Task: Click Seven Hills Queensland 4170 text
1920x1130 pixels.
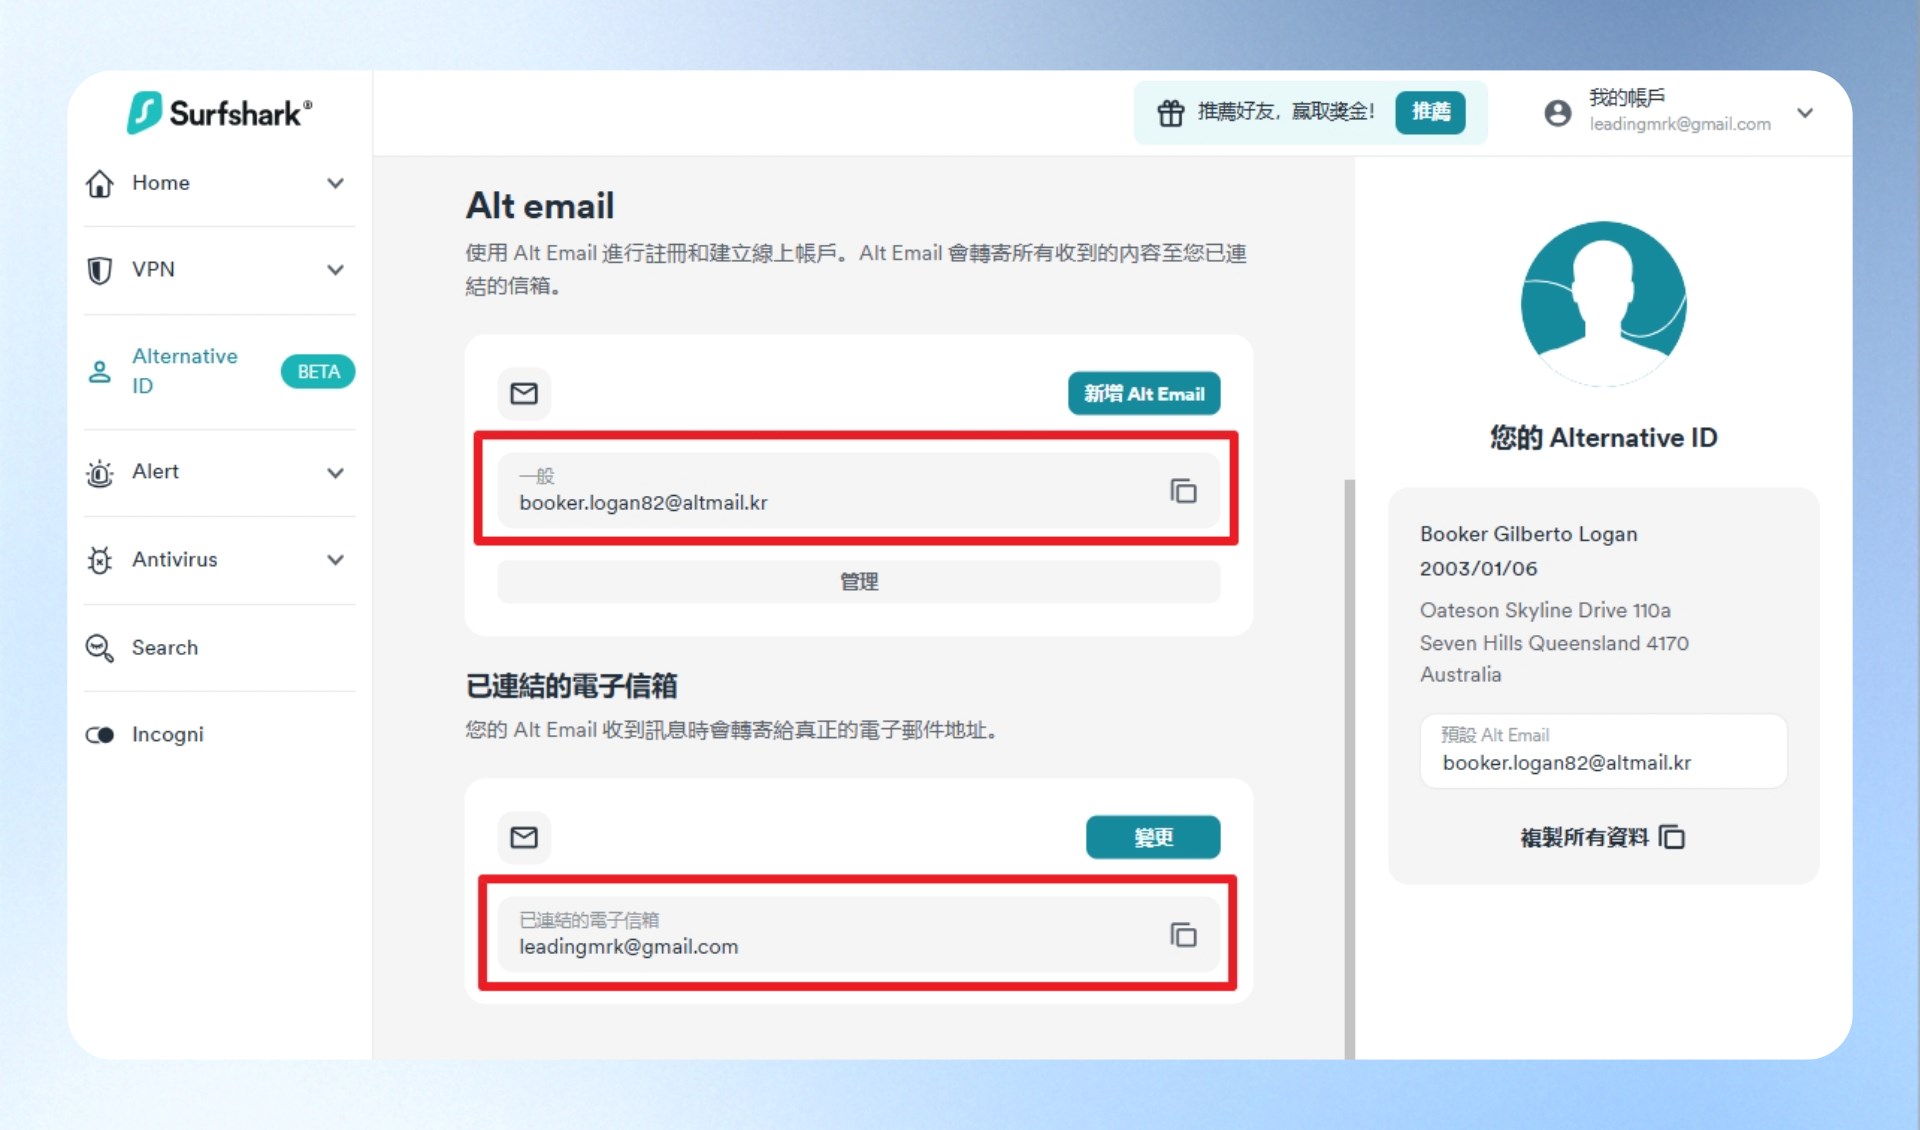Action: tap(1554, 643)
